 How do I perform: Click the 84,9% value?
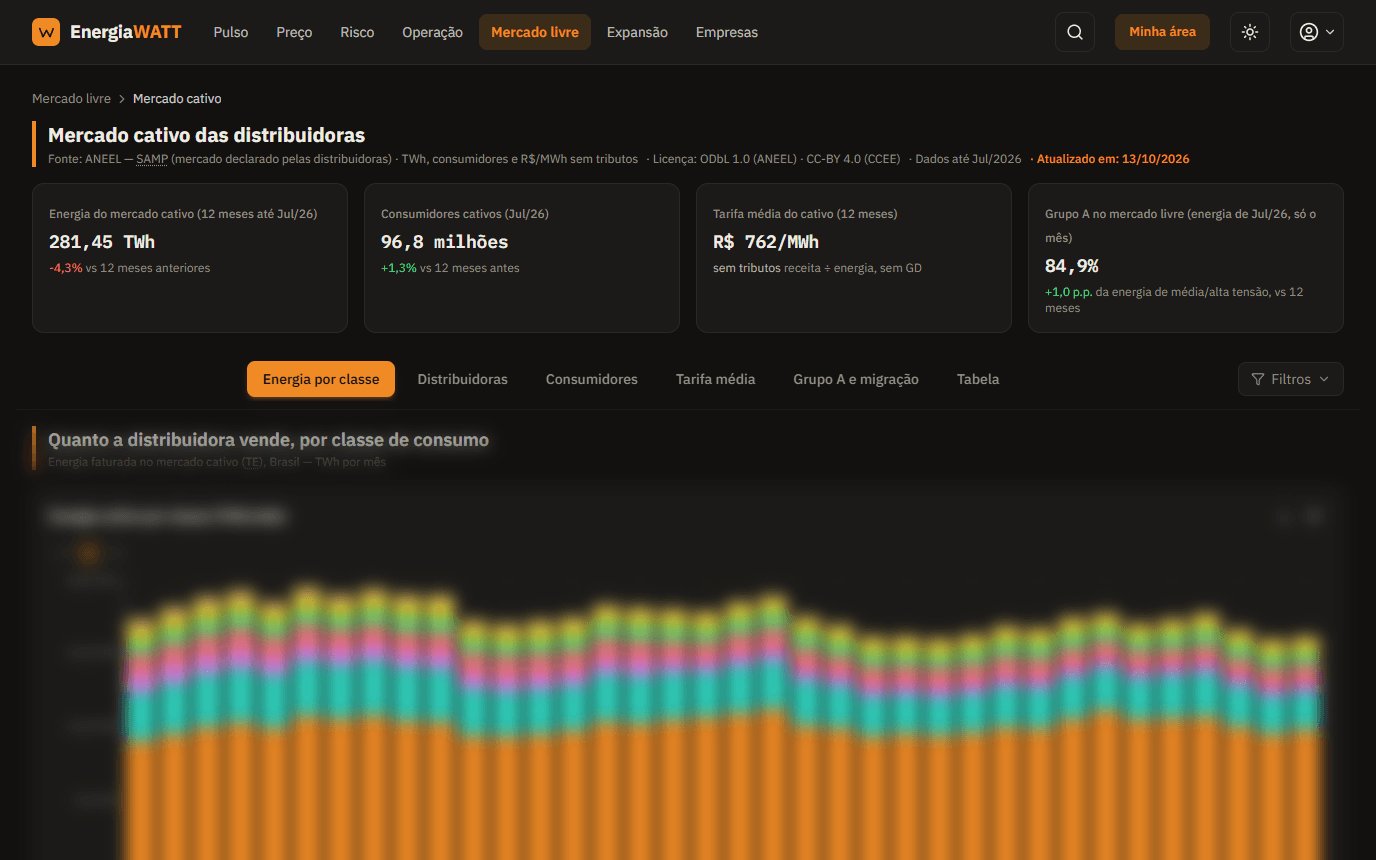[1072, 266]
